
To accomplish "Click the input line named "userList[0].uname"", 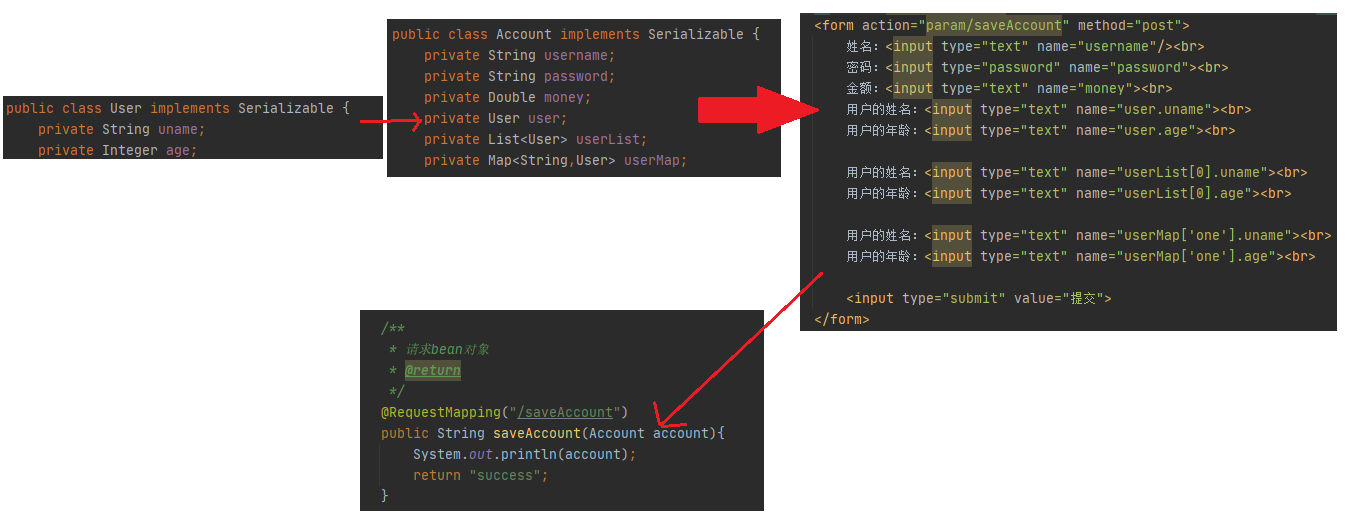I will [1077, 172].
